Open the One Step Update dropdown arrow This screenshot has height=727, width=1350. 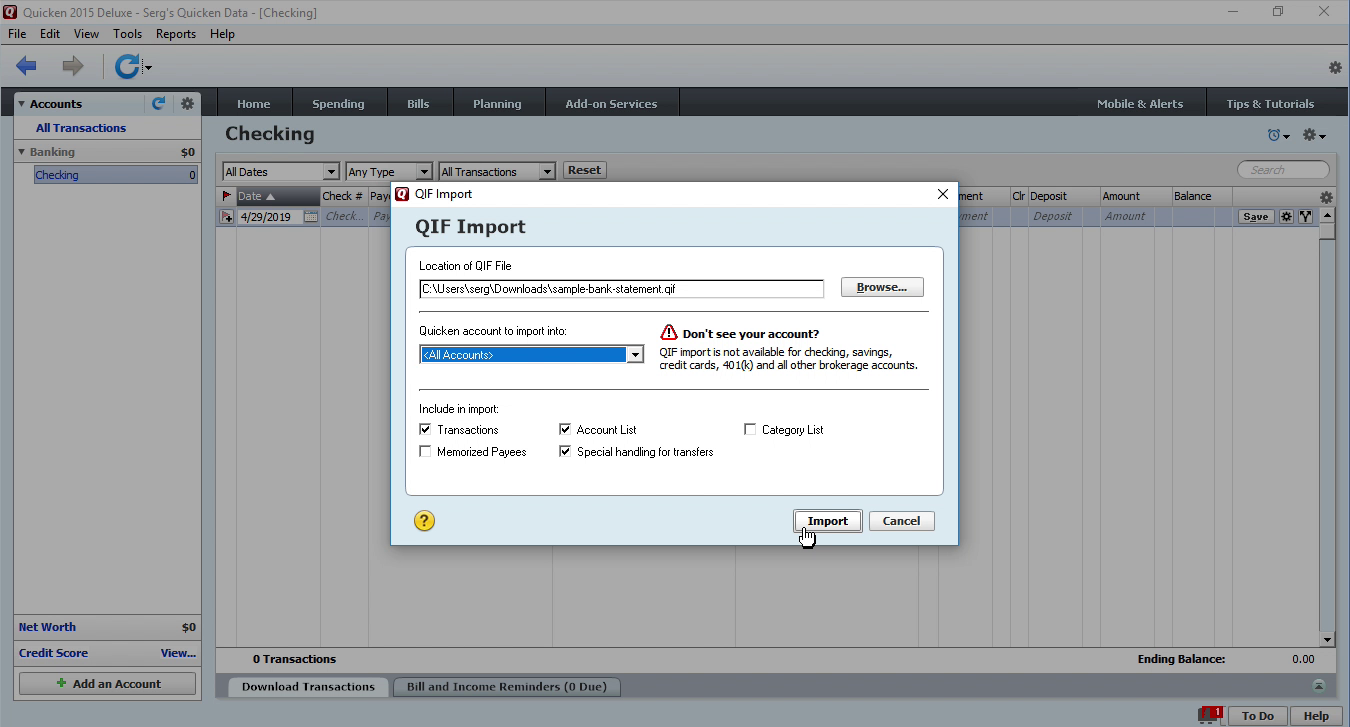[x=148, y=69]
